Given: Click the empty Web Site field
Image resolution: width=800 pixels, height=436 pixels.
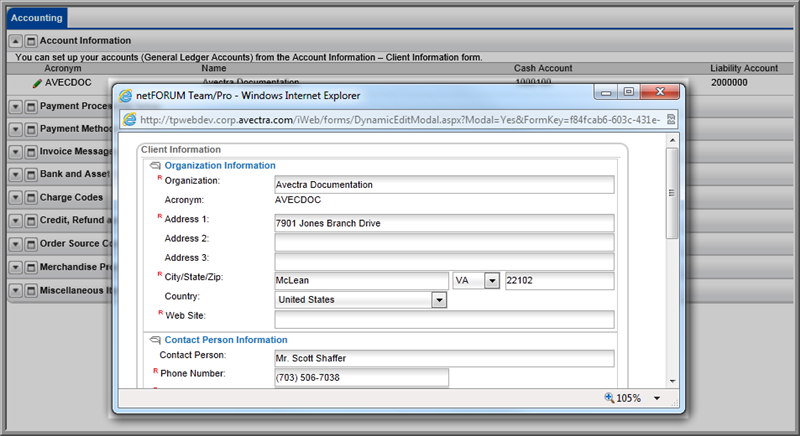Looking at the screenshot, I should (444, 320).
